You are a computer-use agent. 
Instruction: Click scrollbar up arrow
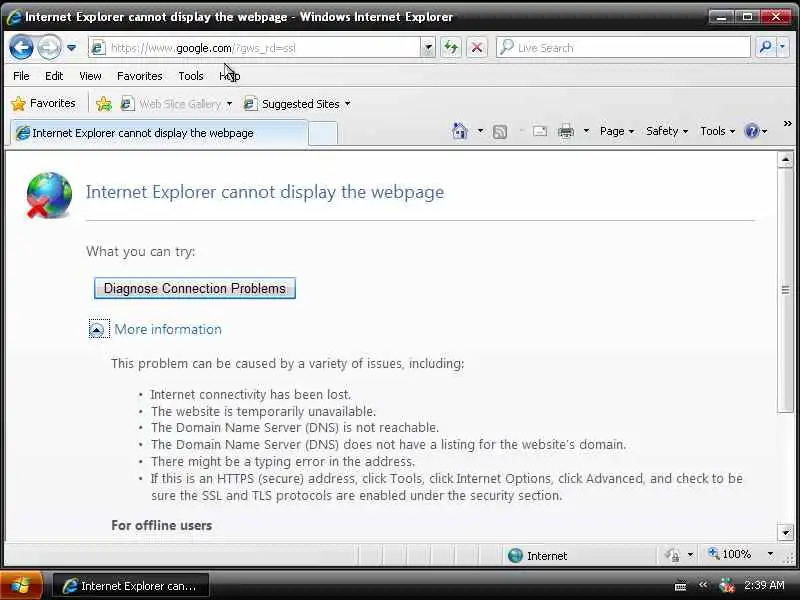tap(785, 160)
